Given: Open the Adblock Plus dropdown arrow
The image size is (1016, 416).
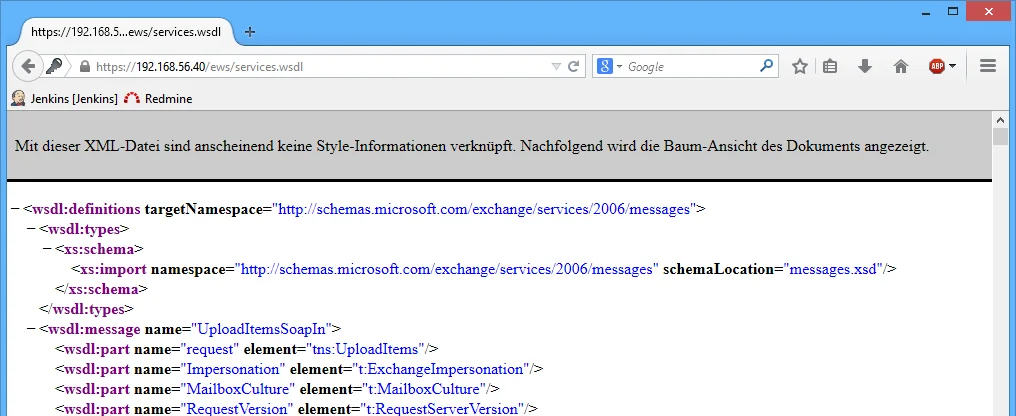Looking at the screenshot, I should click(952, 66).
